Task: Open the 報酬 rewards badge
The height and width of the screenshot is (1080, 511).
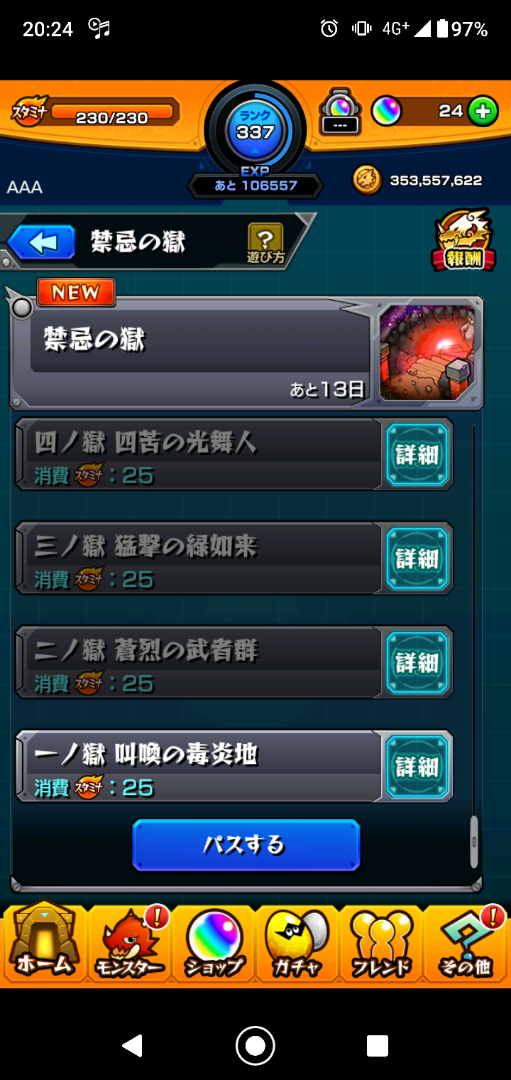Action: [x=463, y=240]
